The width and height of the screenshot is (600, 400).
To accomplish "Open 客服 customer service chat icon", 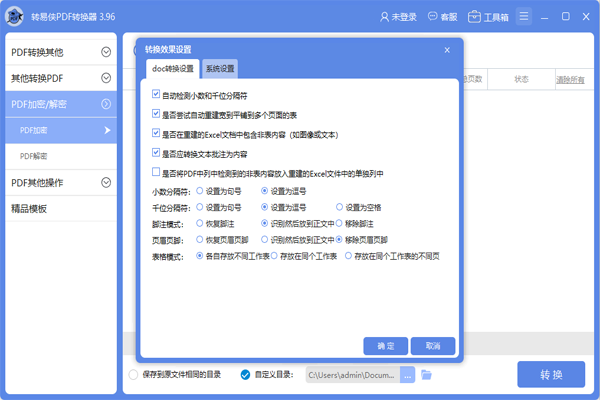I will point(434,17).
